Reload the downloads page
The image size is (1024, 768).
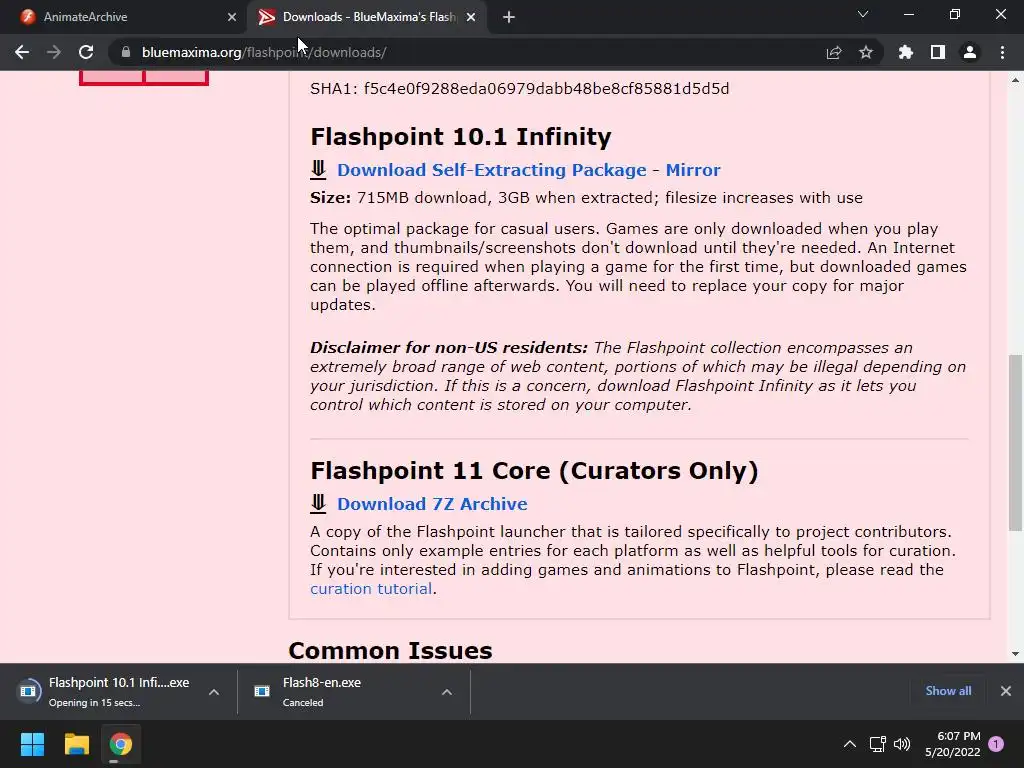click(86, 52)
